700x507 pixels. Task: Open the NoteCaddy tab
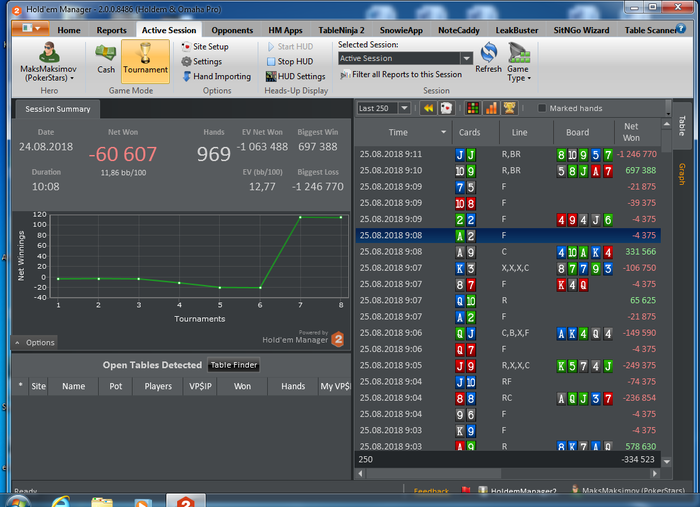click(458, 30)
